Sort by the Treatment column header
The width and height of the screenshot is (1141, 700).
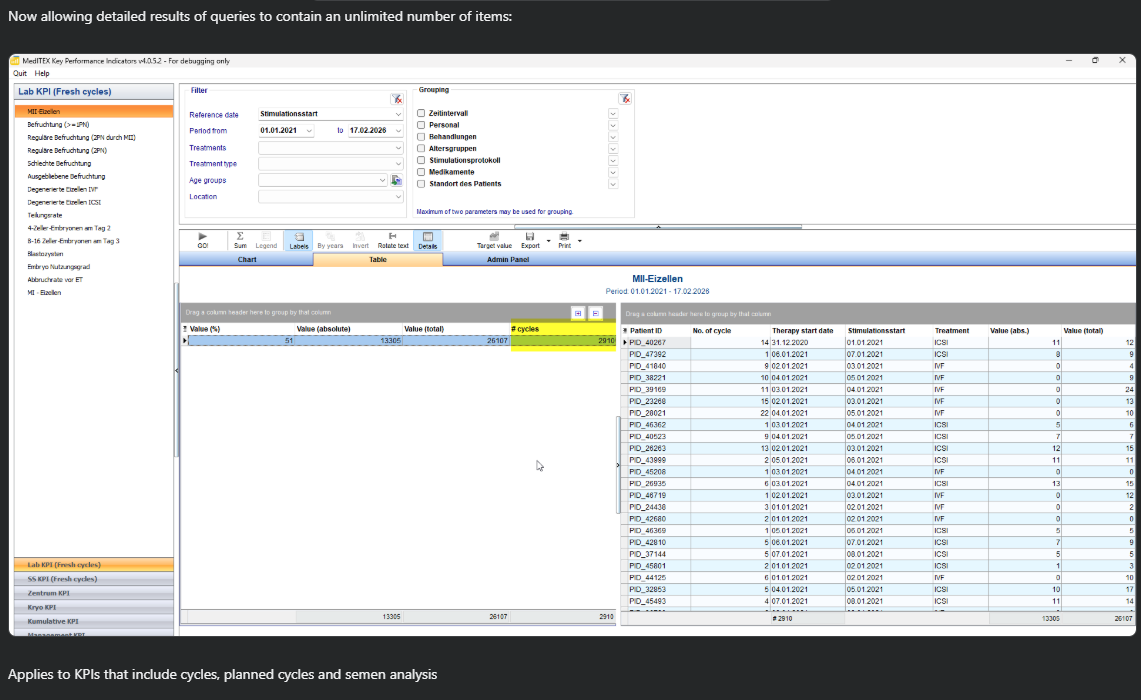[x=959, y=330]
